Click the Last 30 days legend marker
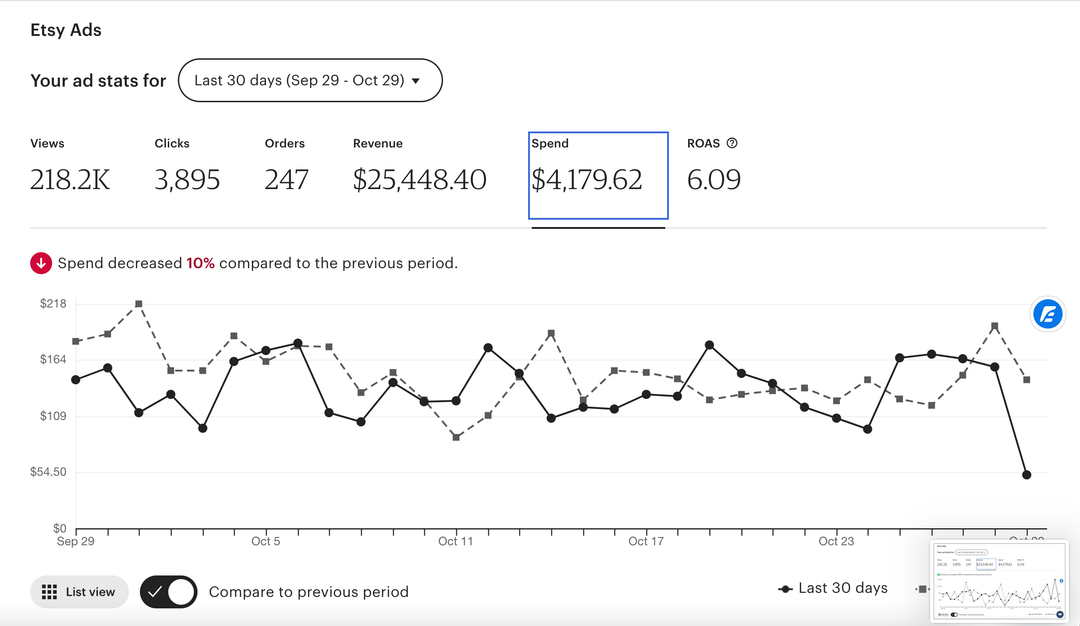The width and height of the screenshot is (1080, 626). [x=786, y=589]
